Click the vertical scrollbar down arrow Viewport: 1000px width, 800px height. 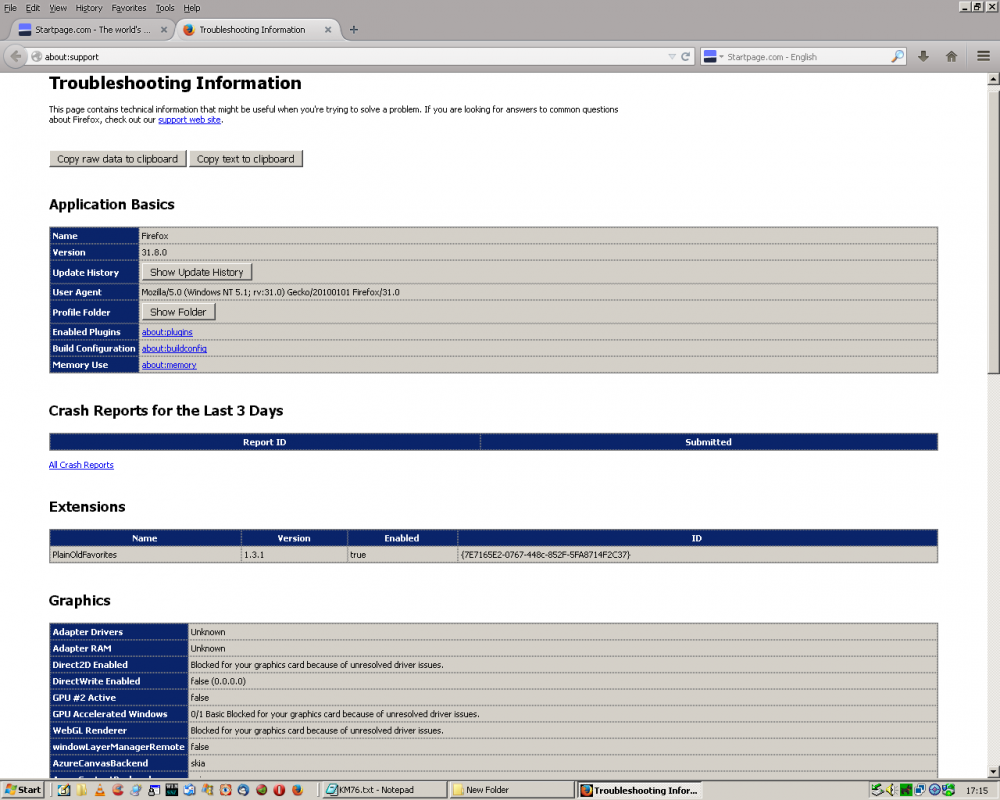[x=993, y=772]
